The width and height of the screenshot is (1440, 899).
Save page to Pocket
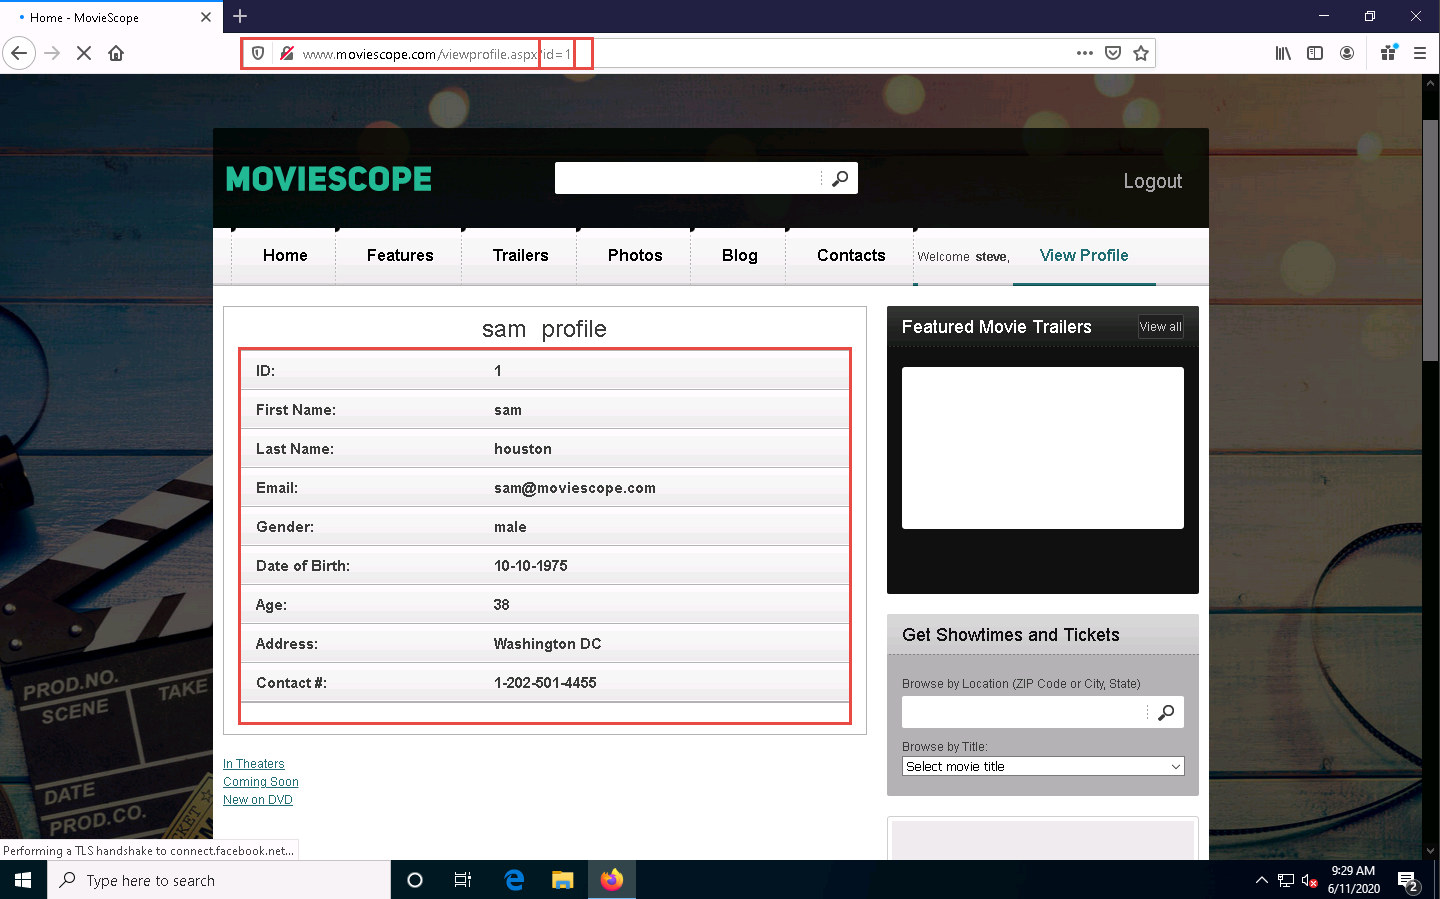click(1113, 53)
